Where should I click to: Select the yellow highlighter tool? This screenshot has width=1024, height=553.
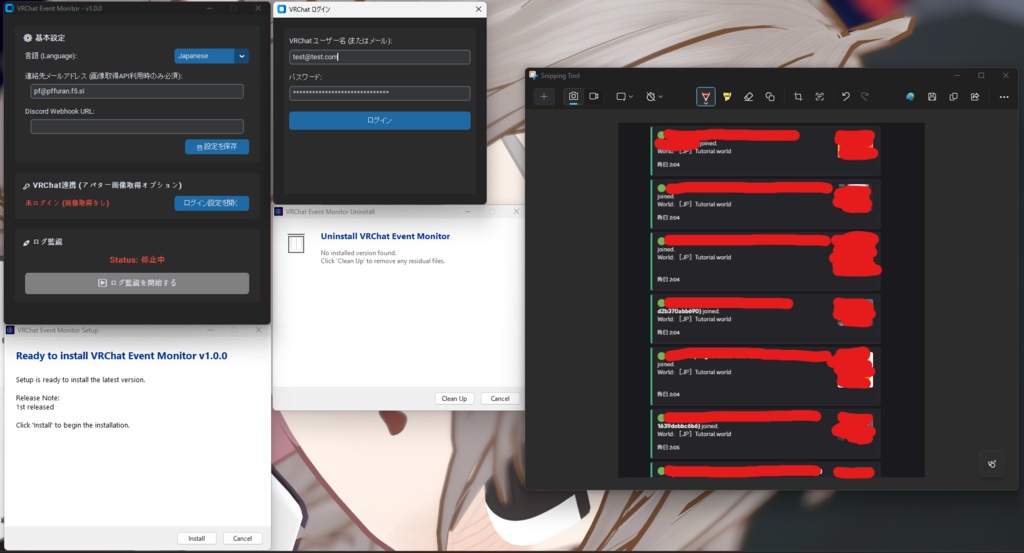(x=727, y=97)
